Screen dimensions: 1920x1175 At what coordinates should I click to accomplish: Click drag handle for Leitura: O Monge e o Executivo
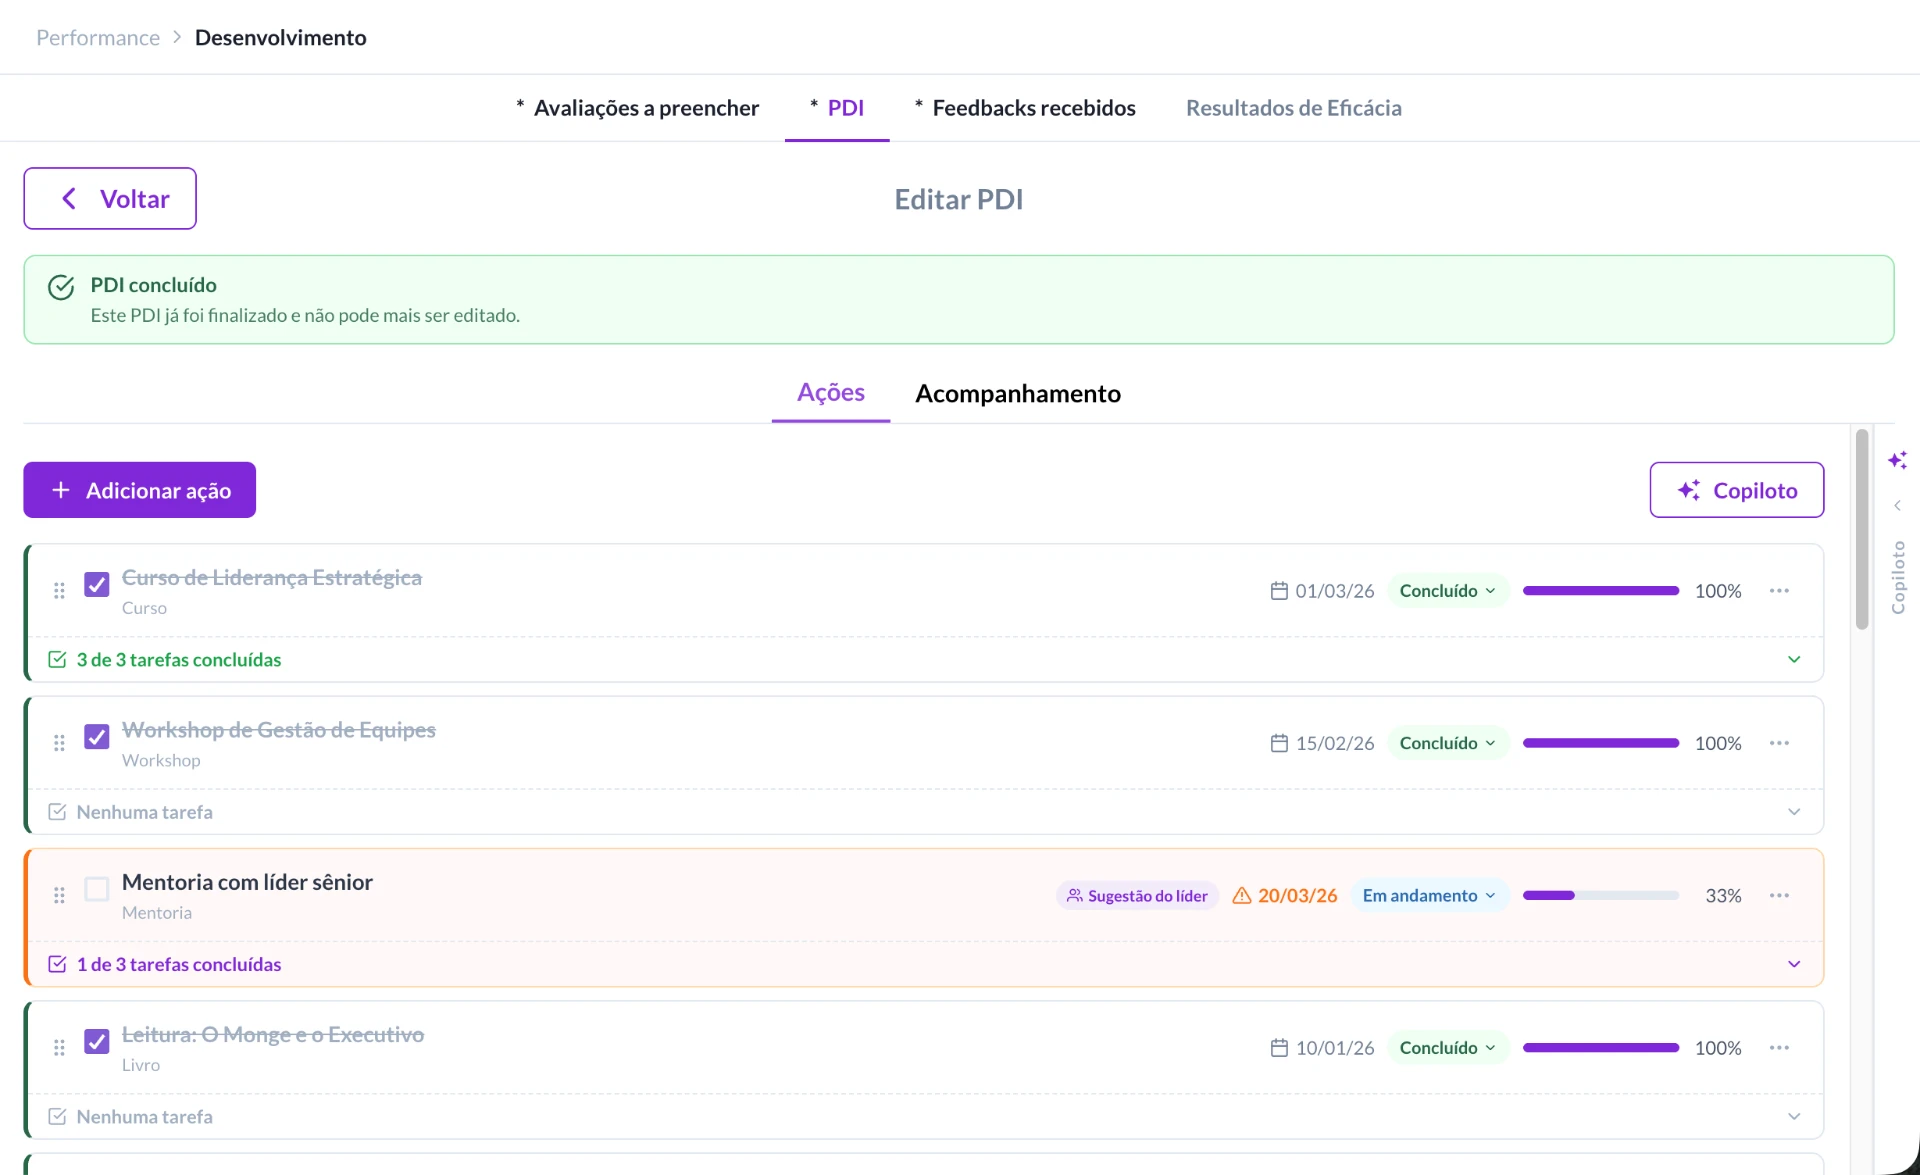coord(59,1048)
